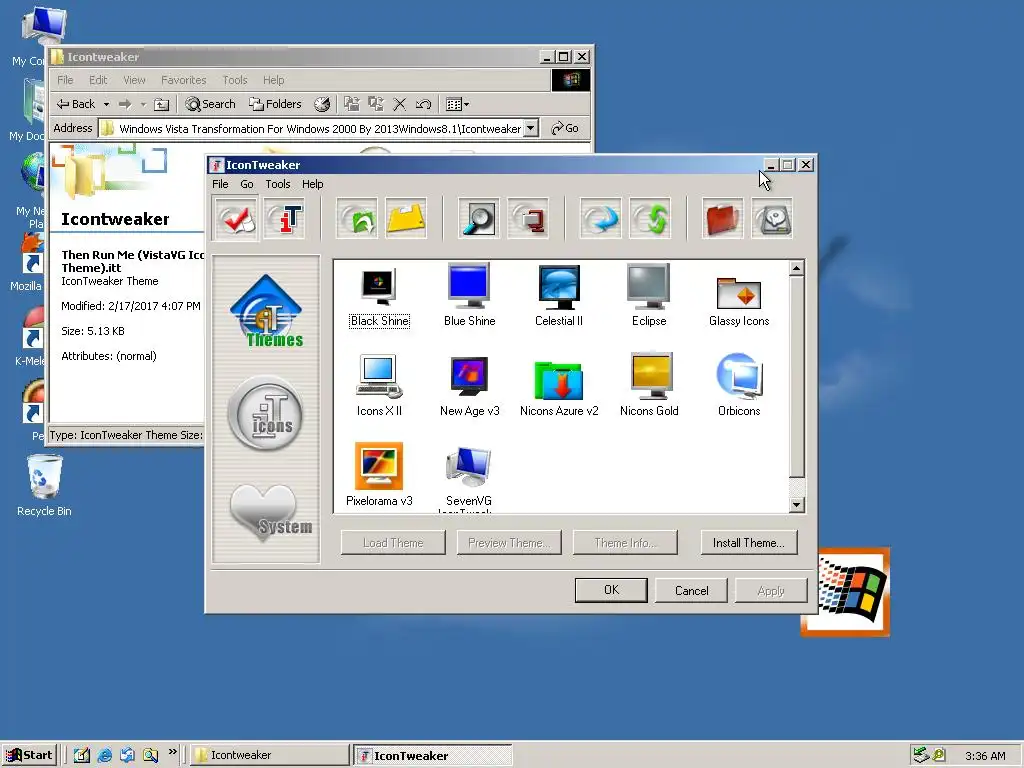Open Edit menu in Explorer window
Viewport: 1024px width, 768px height.
coord(98,80)
